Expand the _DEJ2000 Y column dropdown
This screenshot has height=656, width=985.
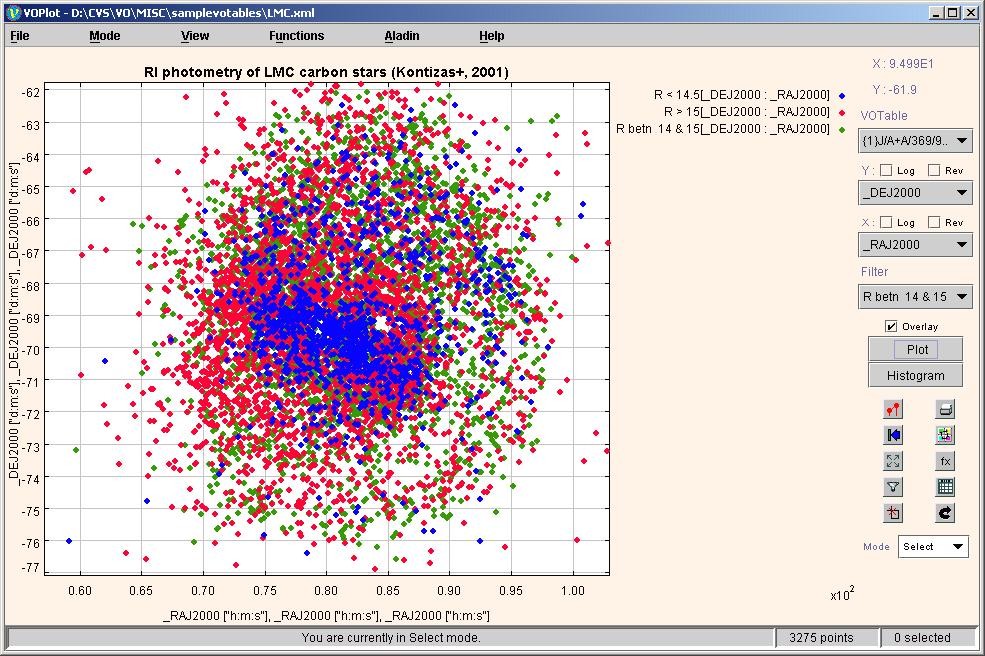pos(916,192)
